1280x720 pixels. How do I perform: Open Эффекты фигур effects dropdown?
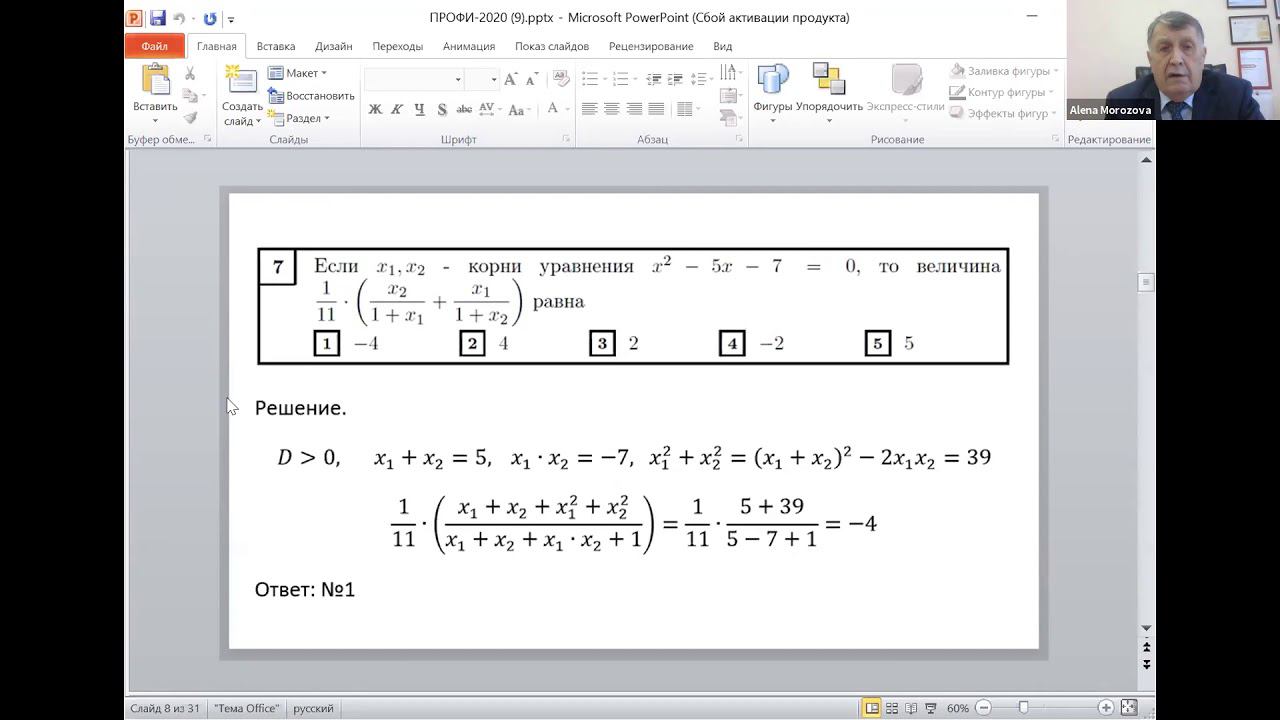(x=1003, y=113)
